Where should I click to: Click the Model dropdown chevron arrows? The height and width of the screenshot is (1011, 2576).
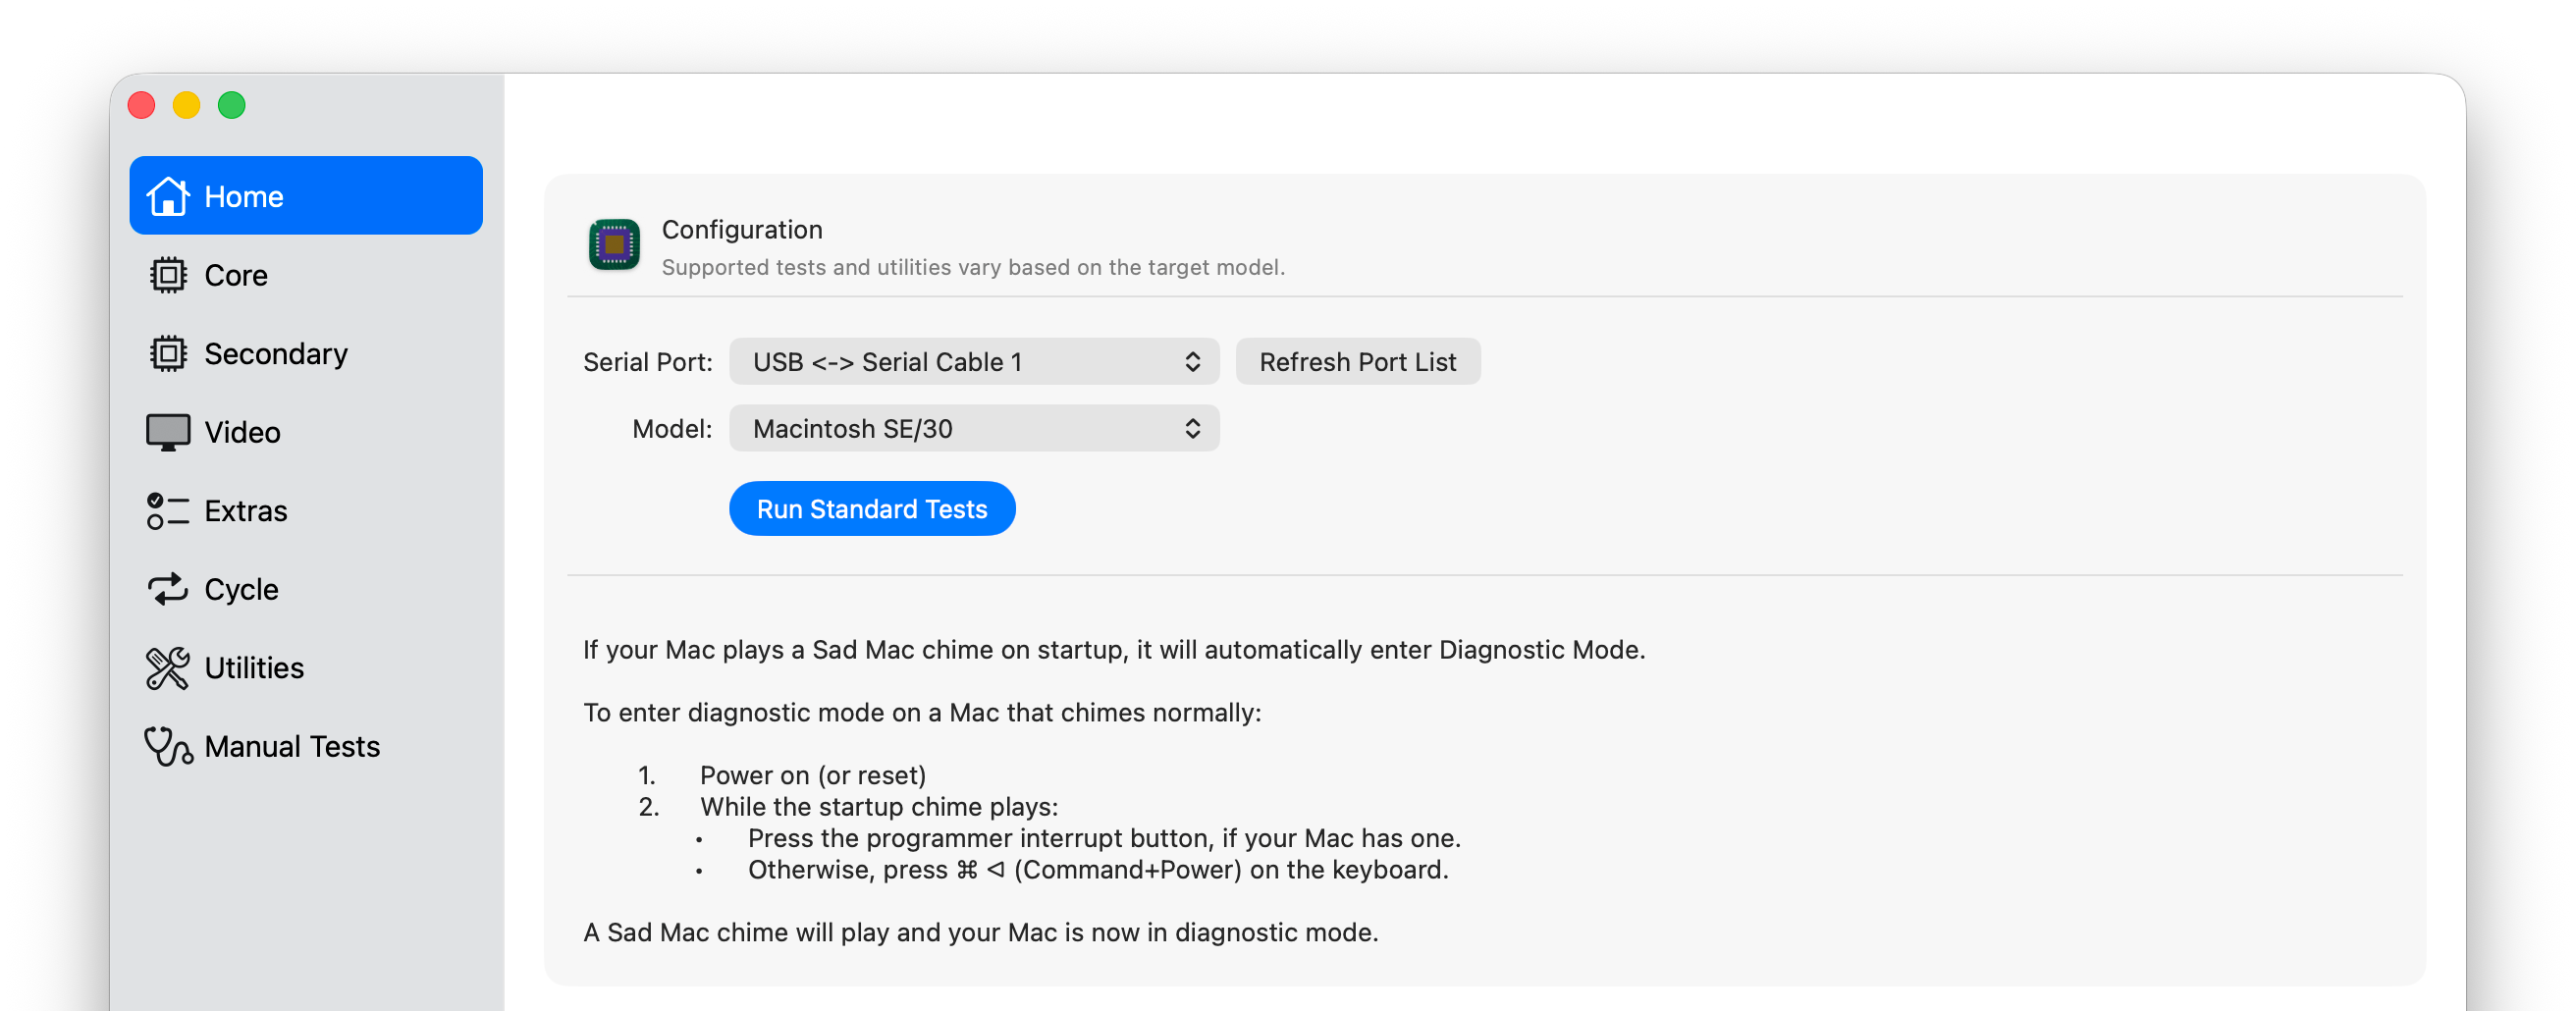[x=1192, y=429]
